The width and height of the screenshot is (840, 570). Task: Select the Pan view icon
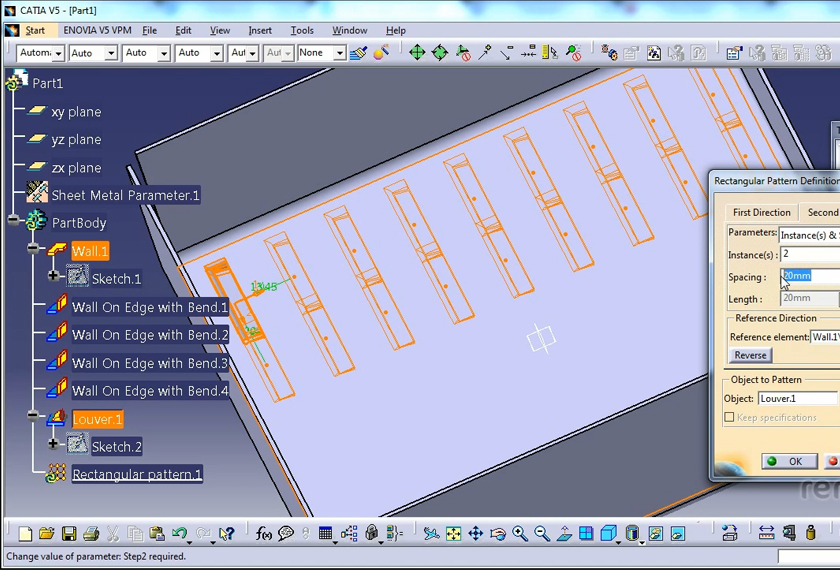(476, 534)
